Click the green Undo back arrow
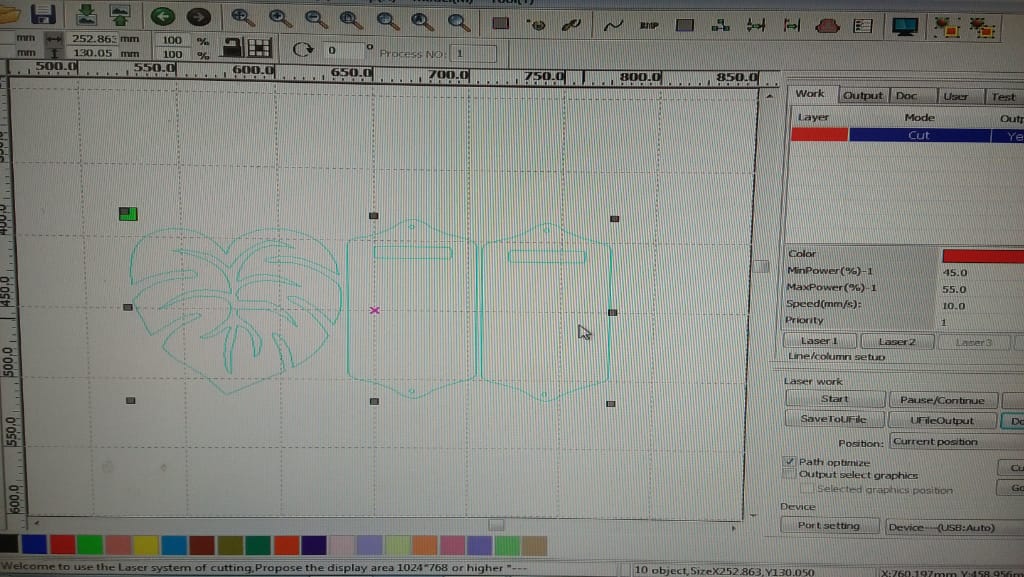Viewport: 1024px width, 577px height. (163, 16)
